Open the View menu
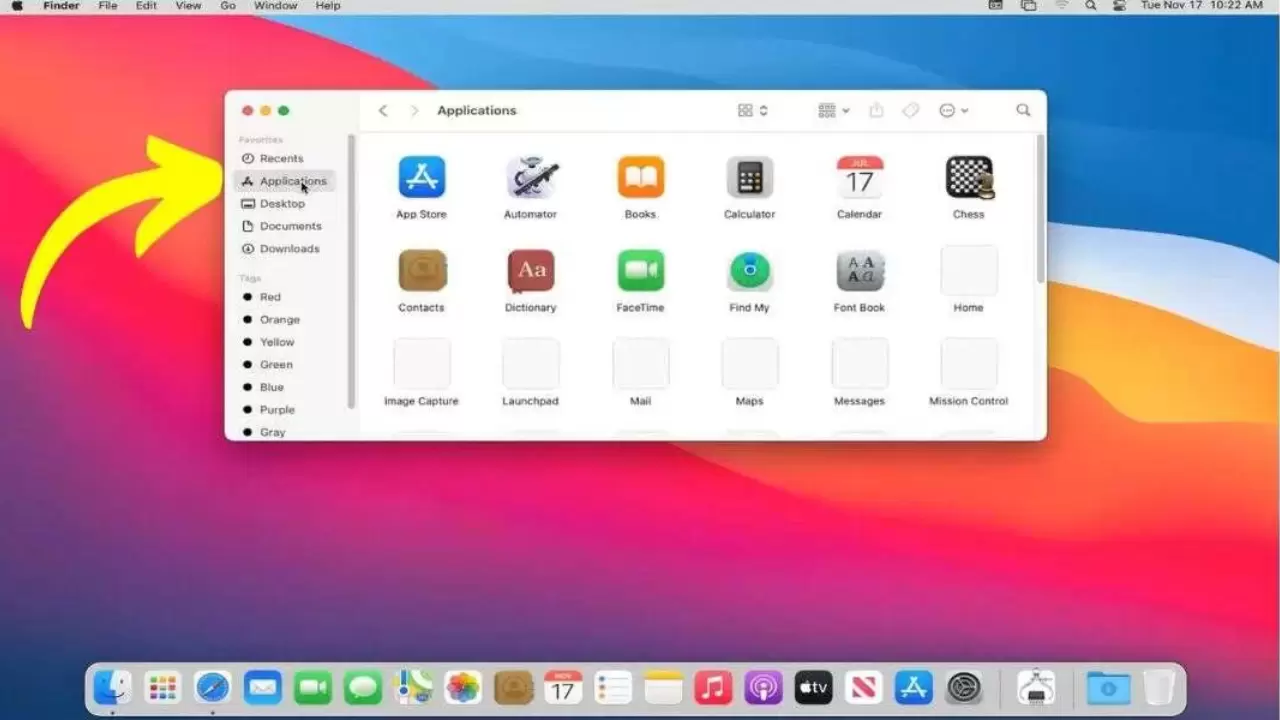1280x720 pixels. 188,6
